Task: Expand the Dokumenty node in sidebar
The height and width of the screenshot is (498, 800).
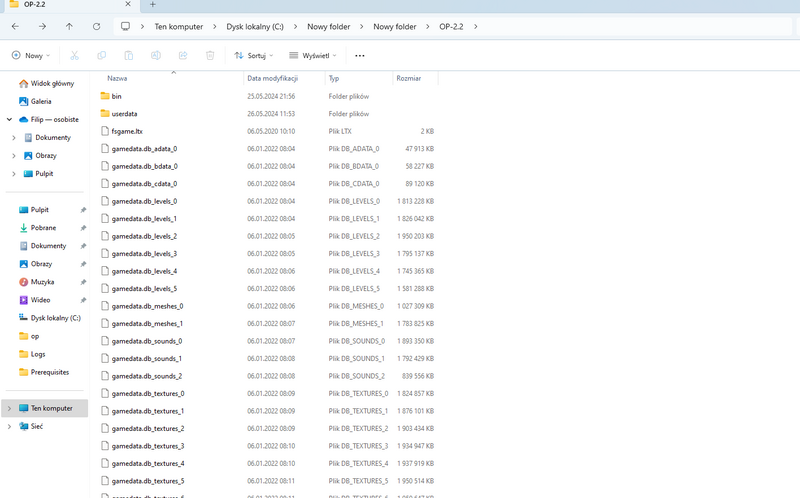Action: click(x=14, y=137)
